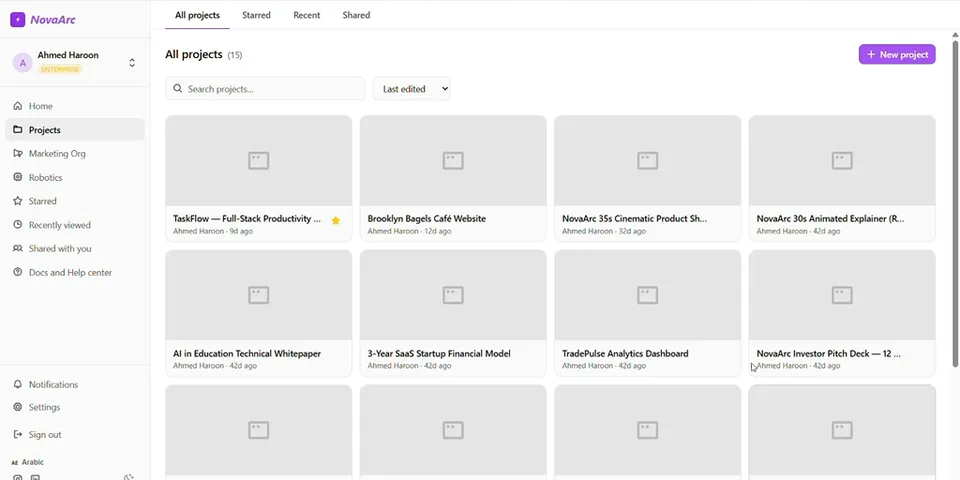
Task: Click the 'Ahmed Haroon · 32d ago' text
Action: [604, 231]
